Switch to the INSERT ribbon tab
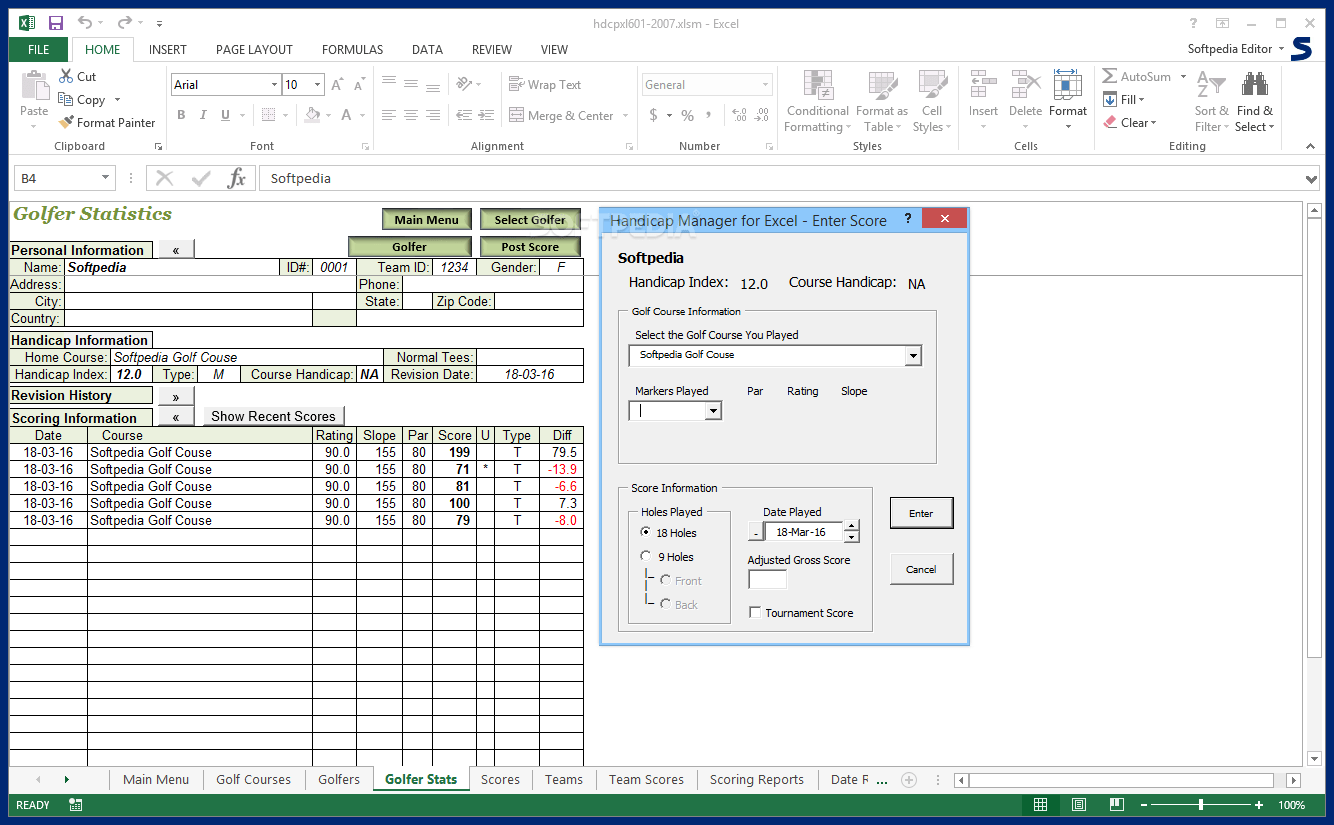Viewport: 1334px width, 825px height. (168, 49)
